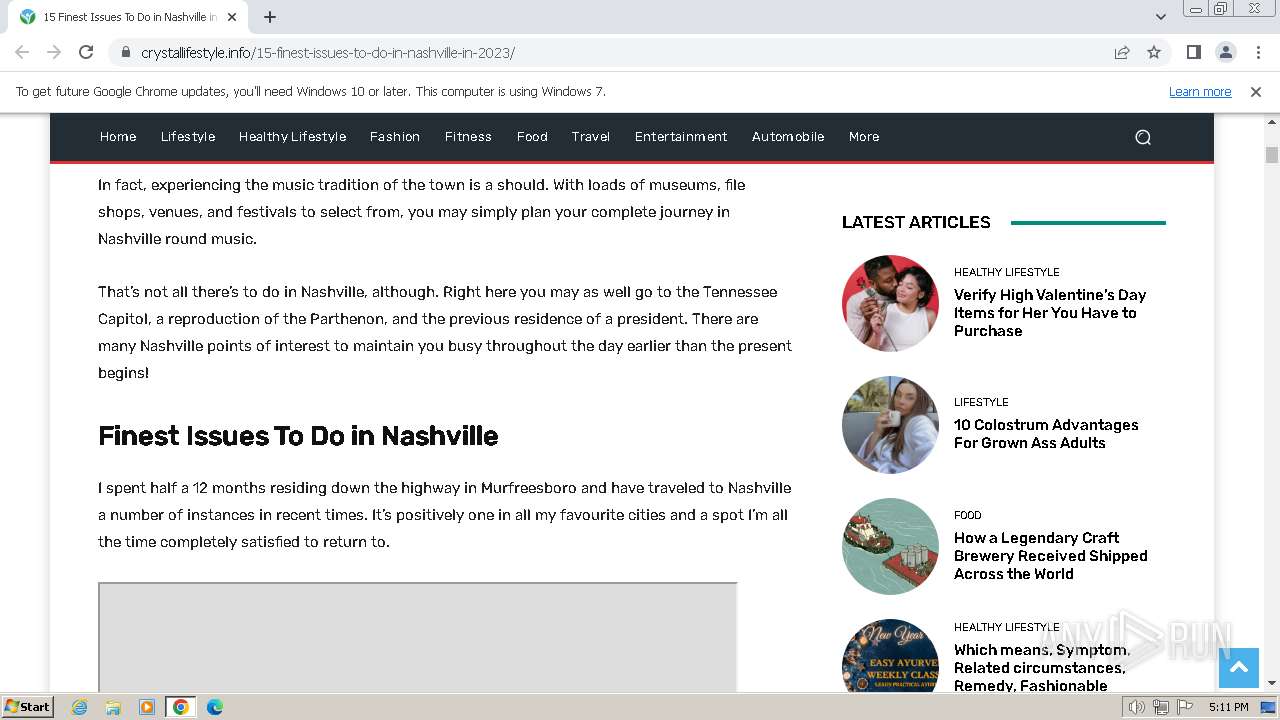
Task: Click the Chrome taskbar icon
Action: 181,707
